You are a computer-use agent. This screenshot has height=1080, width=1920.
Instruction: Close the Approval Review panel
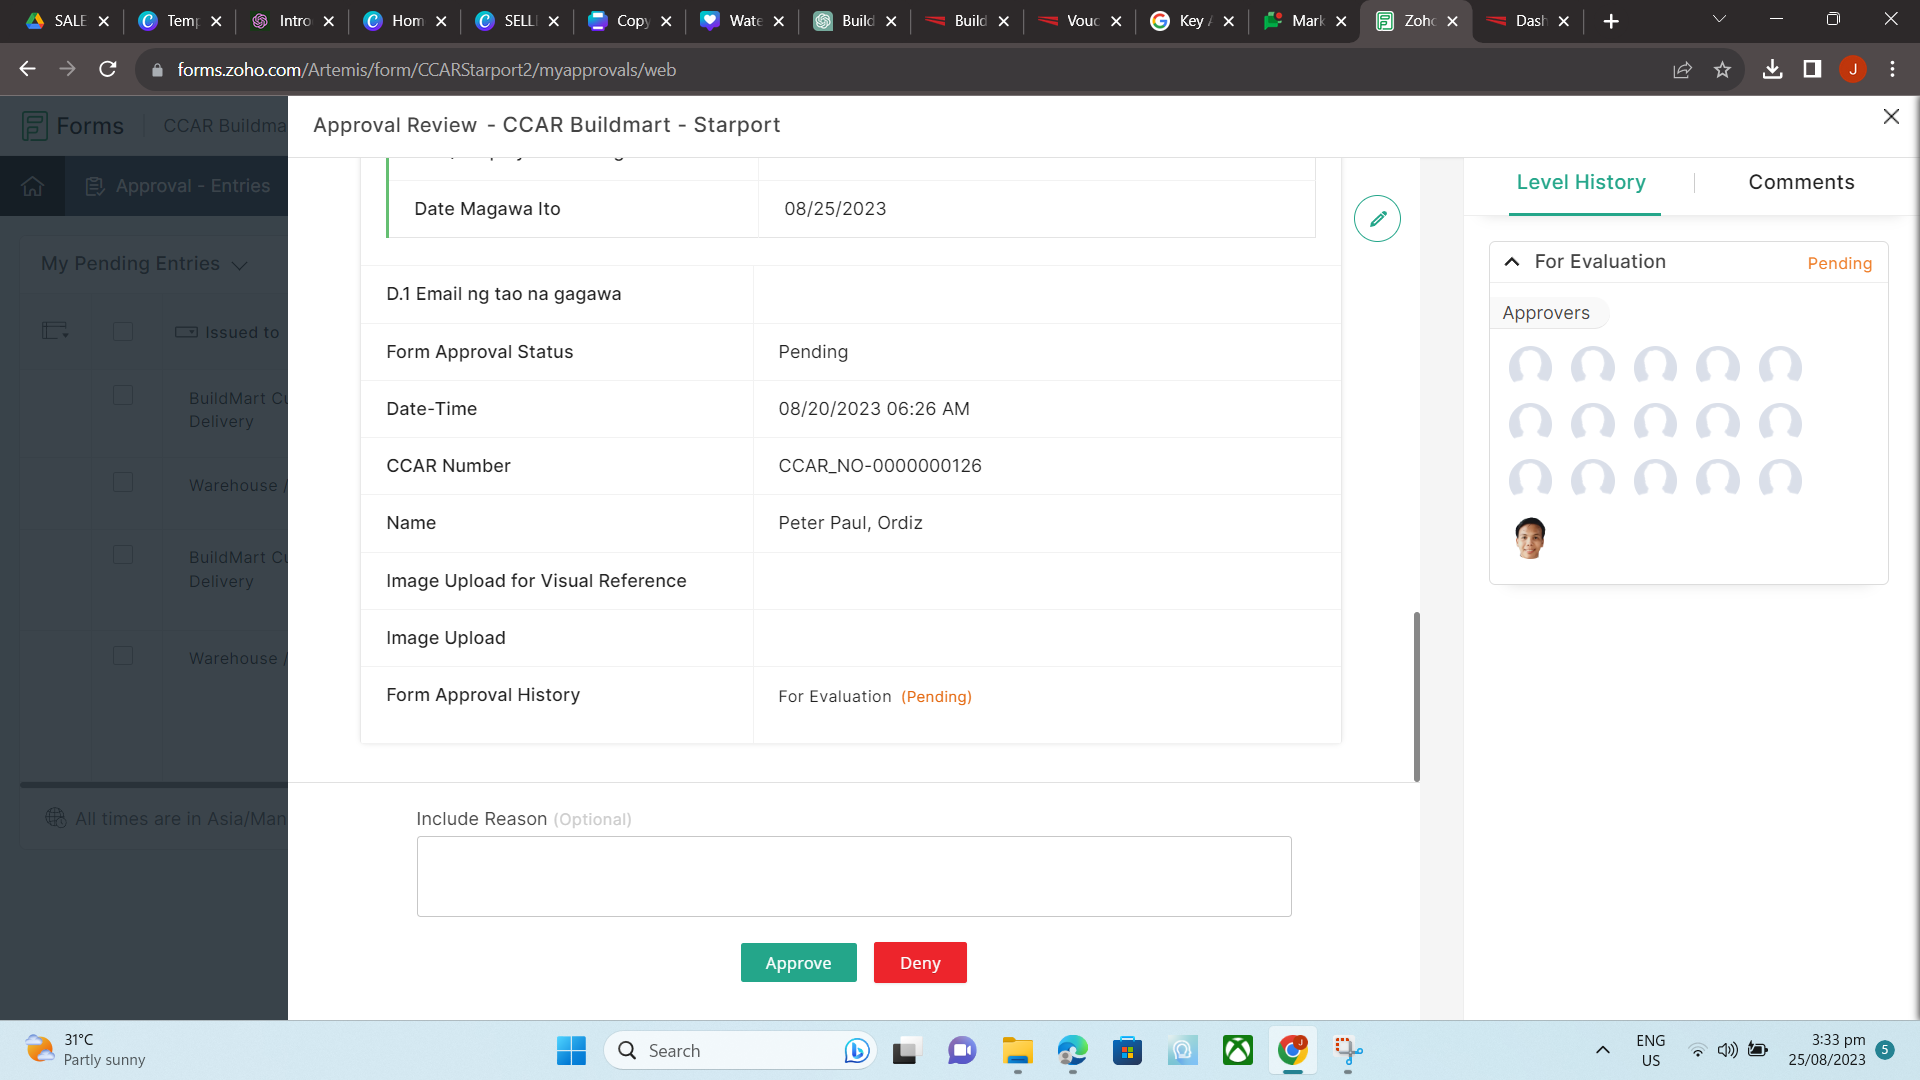[1890, 117]
